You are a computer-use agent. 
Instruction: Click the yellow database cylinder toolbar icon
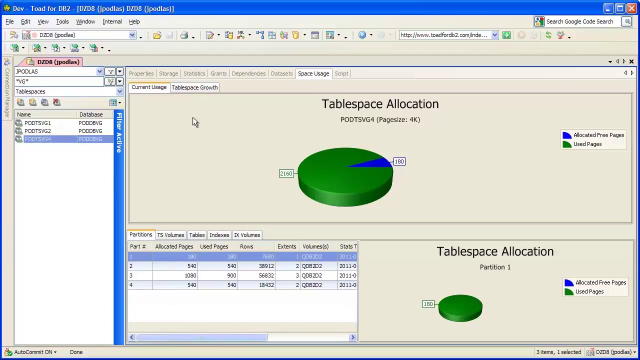pyautogui.click(x=296, y=36)
